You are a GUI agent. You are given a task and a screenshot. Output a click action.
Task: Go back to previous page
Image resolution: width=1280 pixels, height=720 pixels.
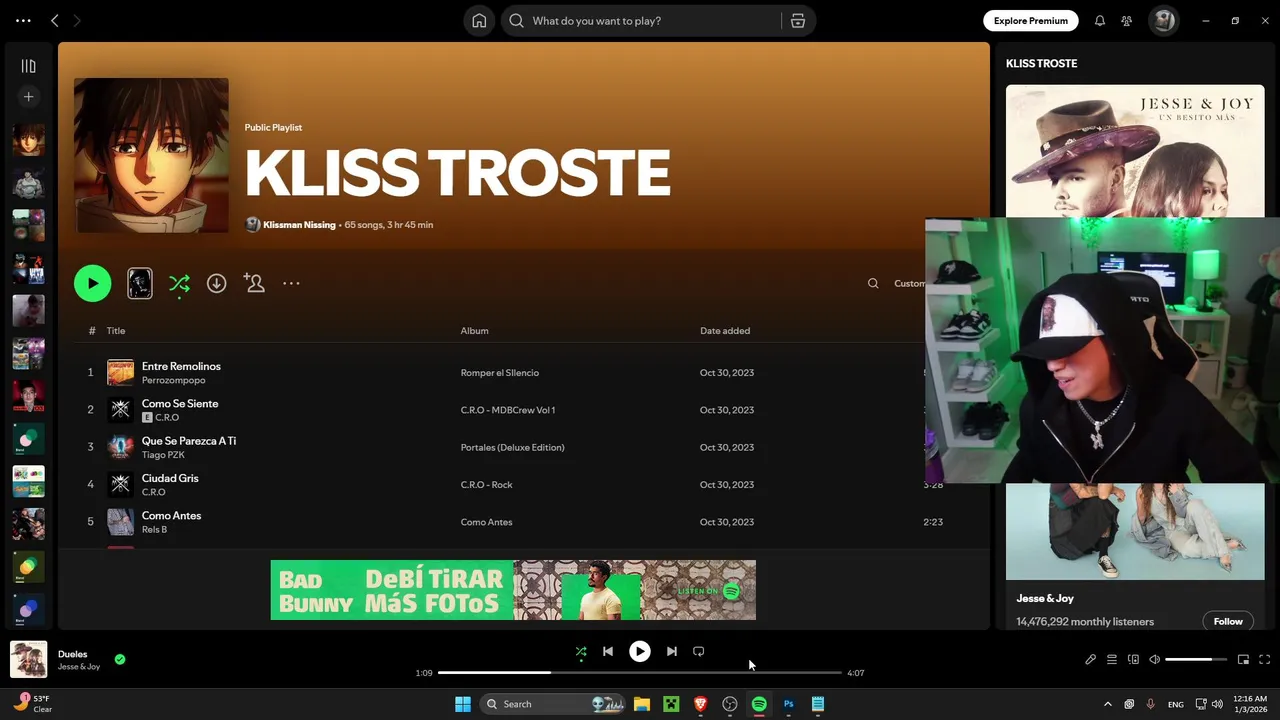point(55,21)
